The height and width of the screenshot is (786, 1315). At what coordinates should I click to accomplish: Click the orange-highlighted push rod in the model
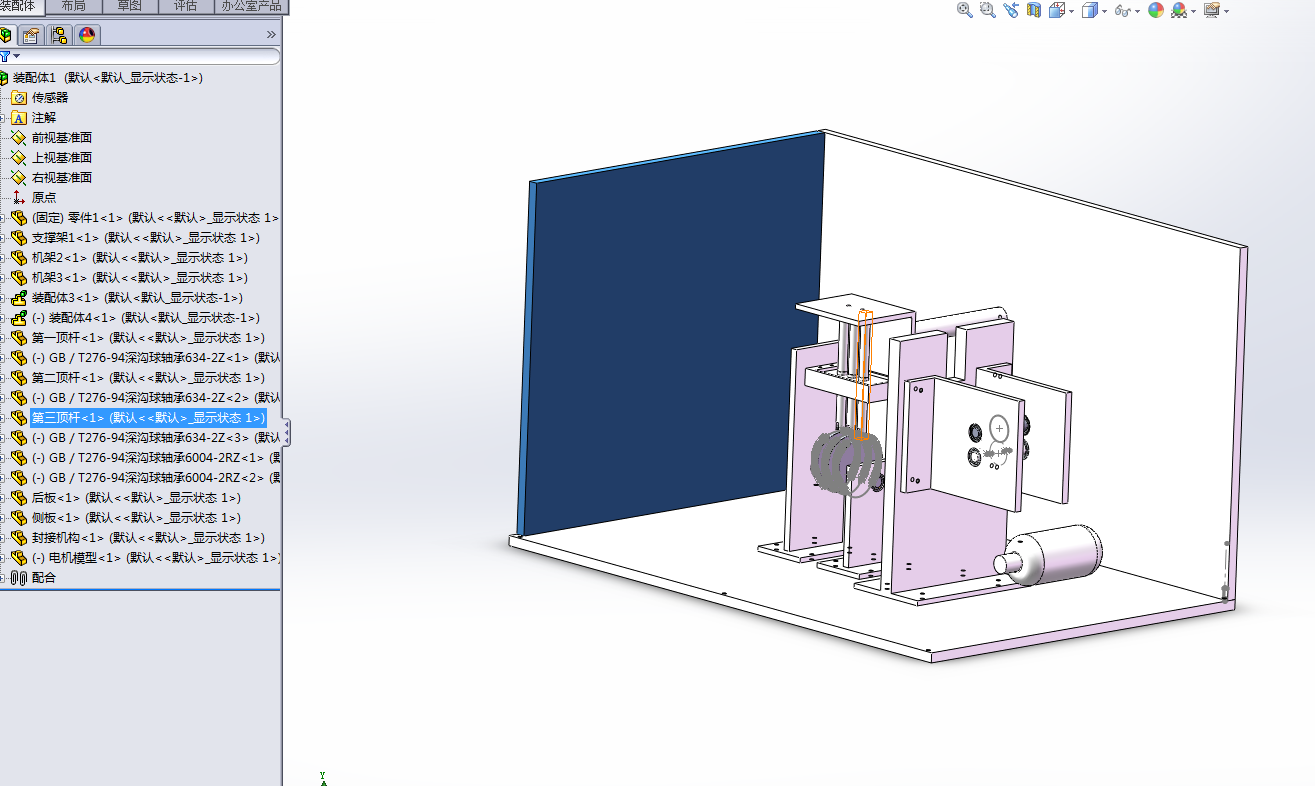[863, 374]
